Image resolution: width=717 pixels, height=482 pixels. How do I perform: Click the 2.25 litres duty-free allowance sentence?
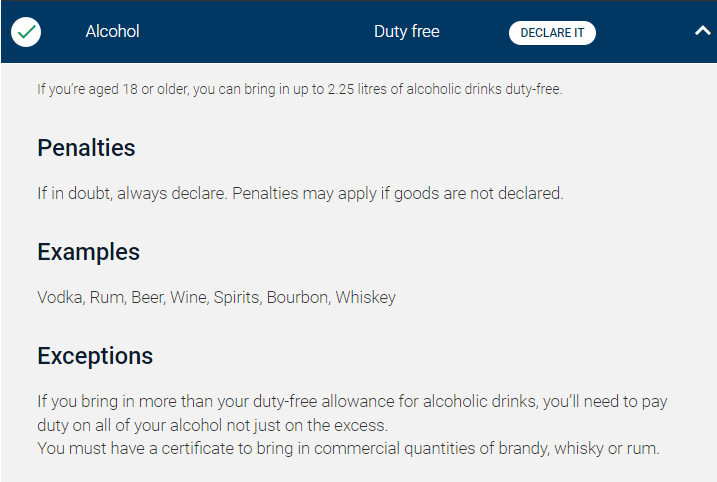coord(300,89)
